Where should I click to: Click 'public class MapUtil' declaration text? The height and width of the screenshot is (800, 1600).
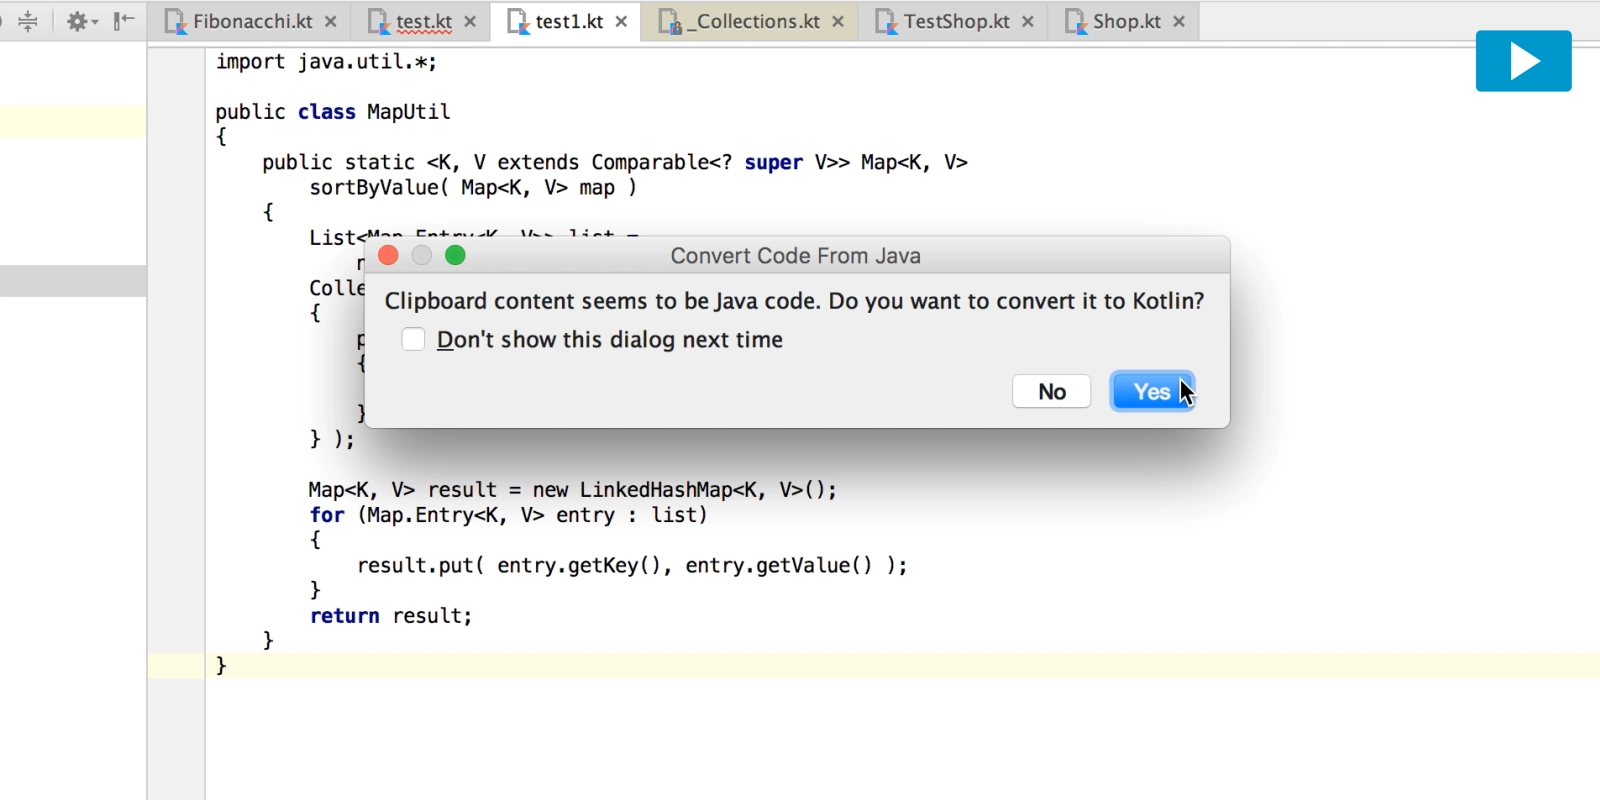pos(333,112)
